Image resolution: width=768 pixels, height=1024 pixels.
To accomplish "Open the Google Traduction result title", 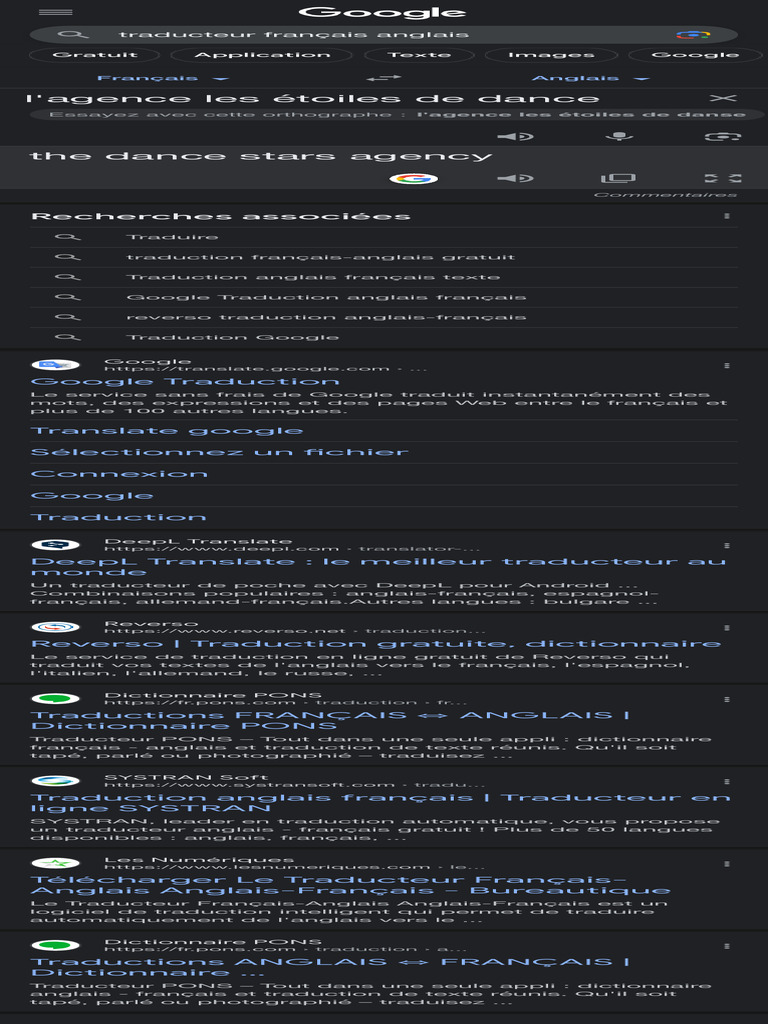I will pos(185,381).
